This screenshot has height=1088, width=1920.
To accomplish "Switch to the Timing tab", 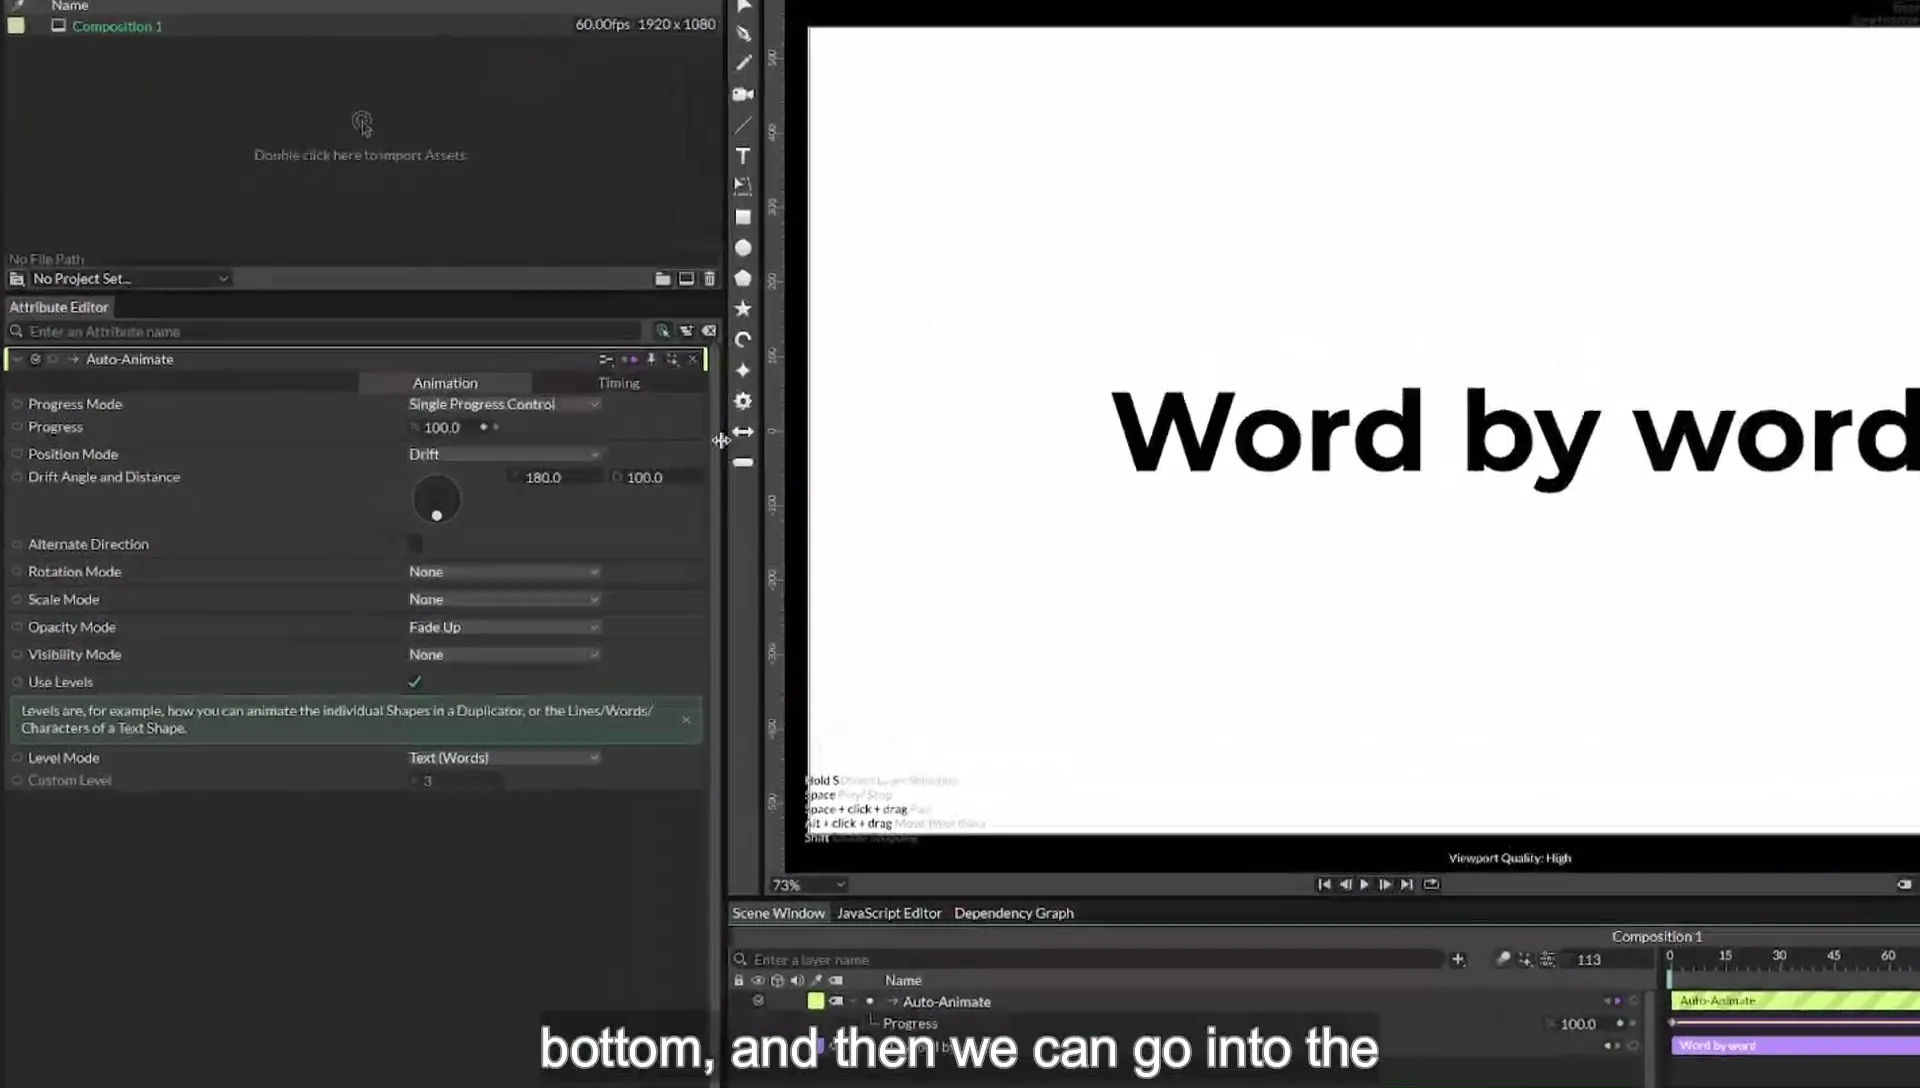I will (x=618, y=383).
